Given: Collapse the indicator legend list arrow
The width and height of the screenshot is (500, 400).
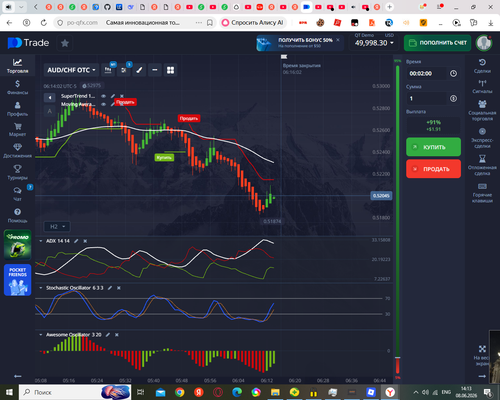Looking at the screenshot, I should point(50,98).
